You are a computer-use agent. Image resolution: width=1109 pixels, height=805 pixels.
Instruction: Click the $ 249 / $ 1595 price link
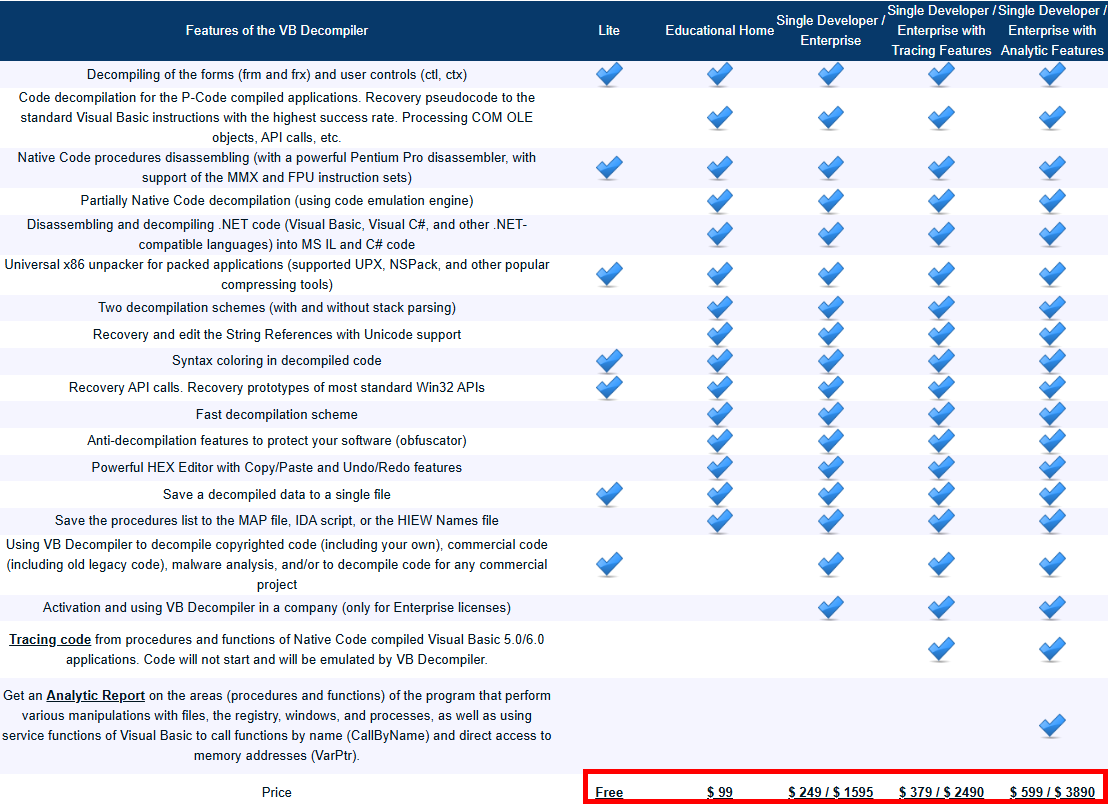(x=830, y=792)
